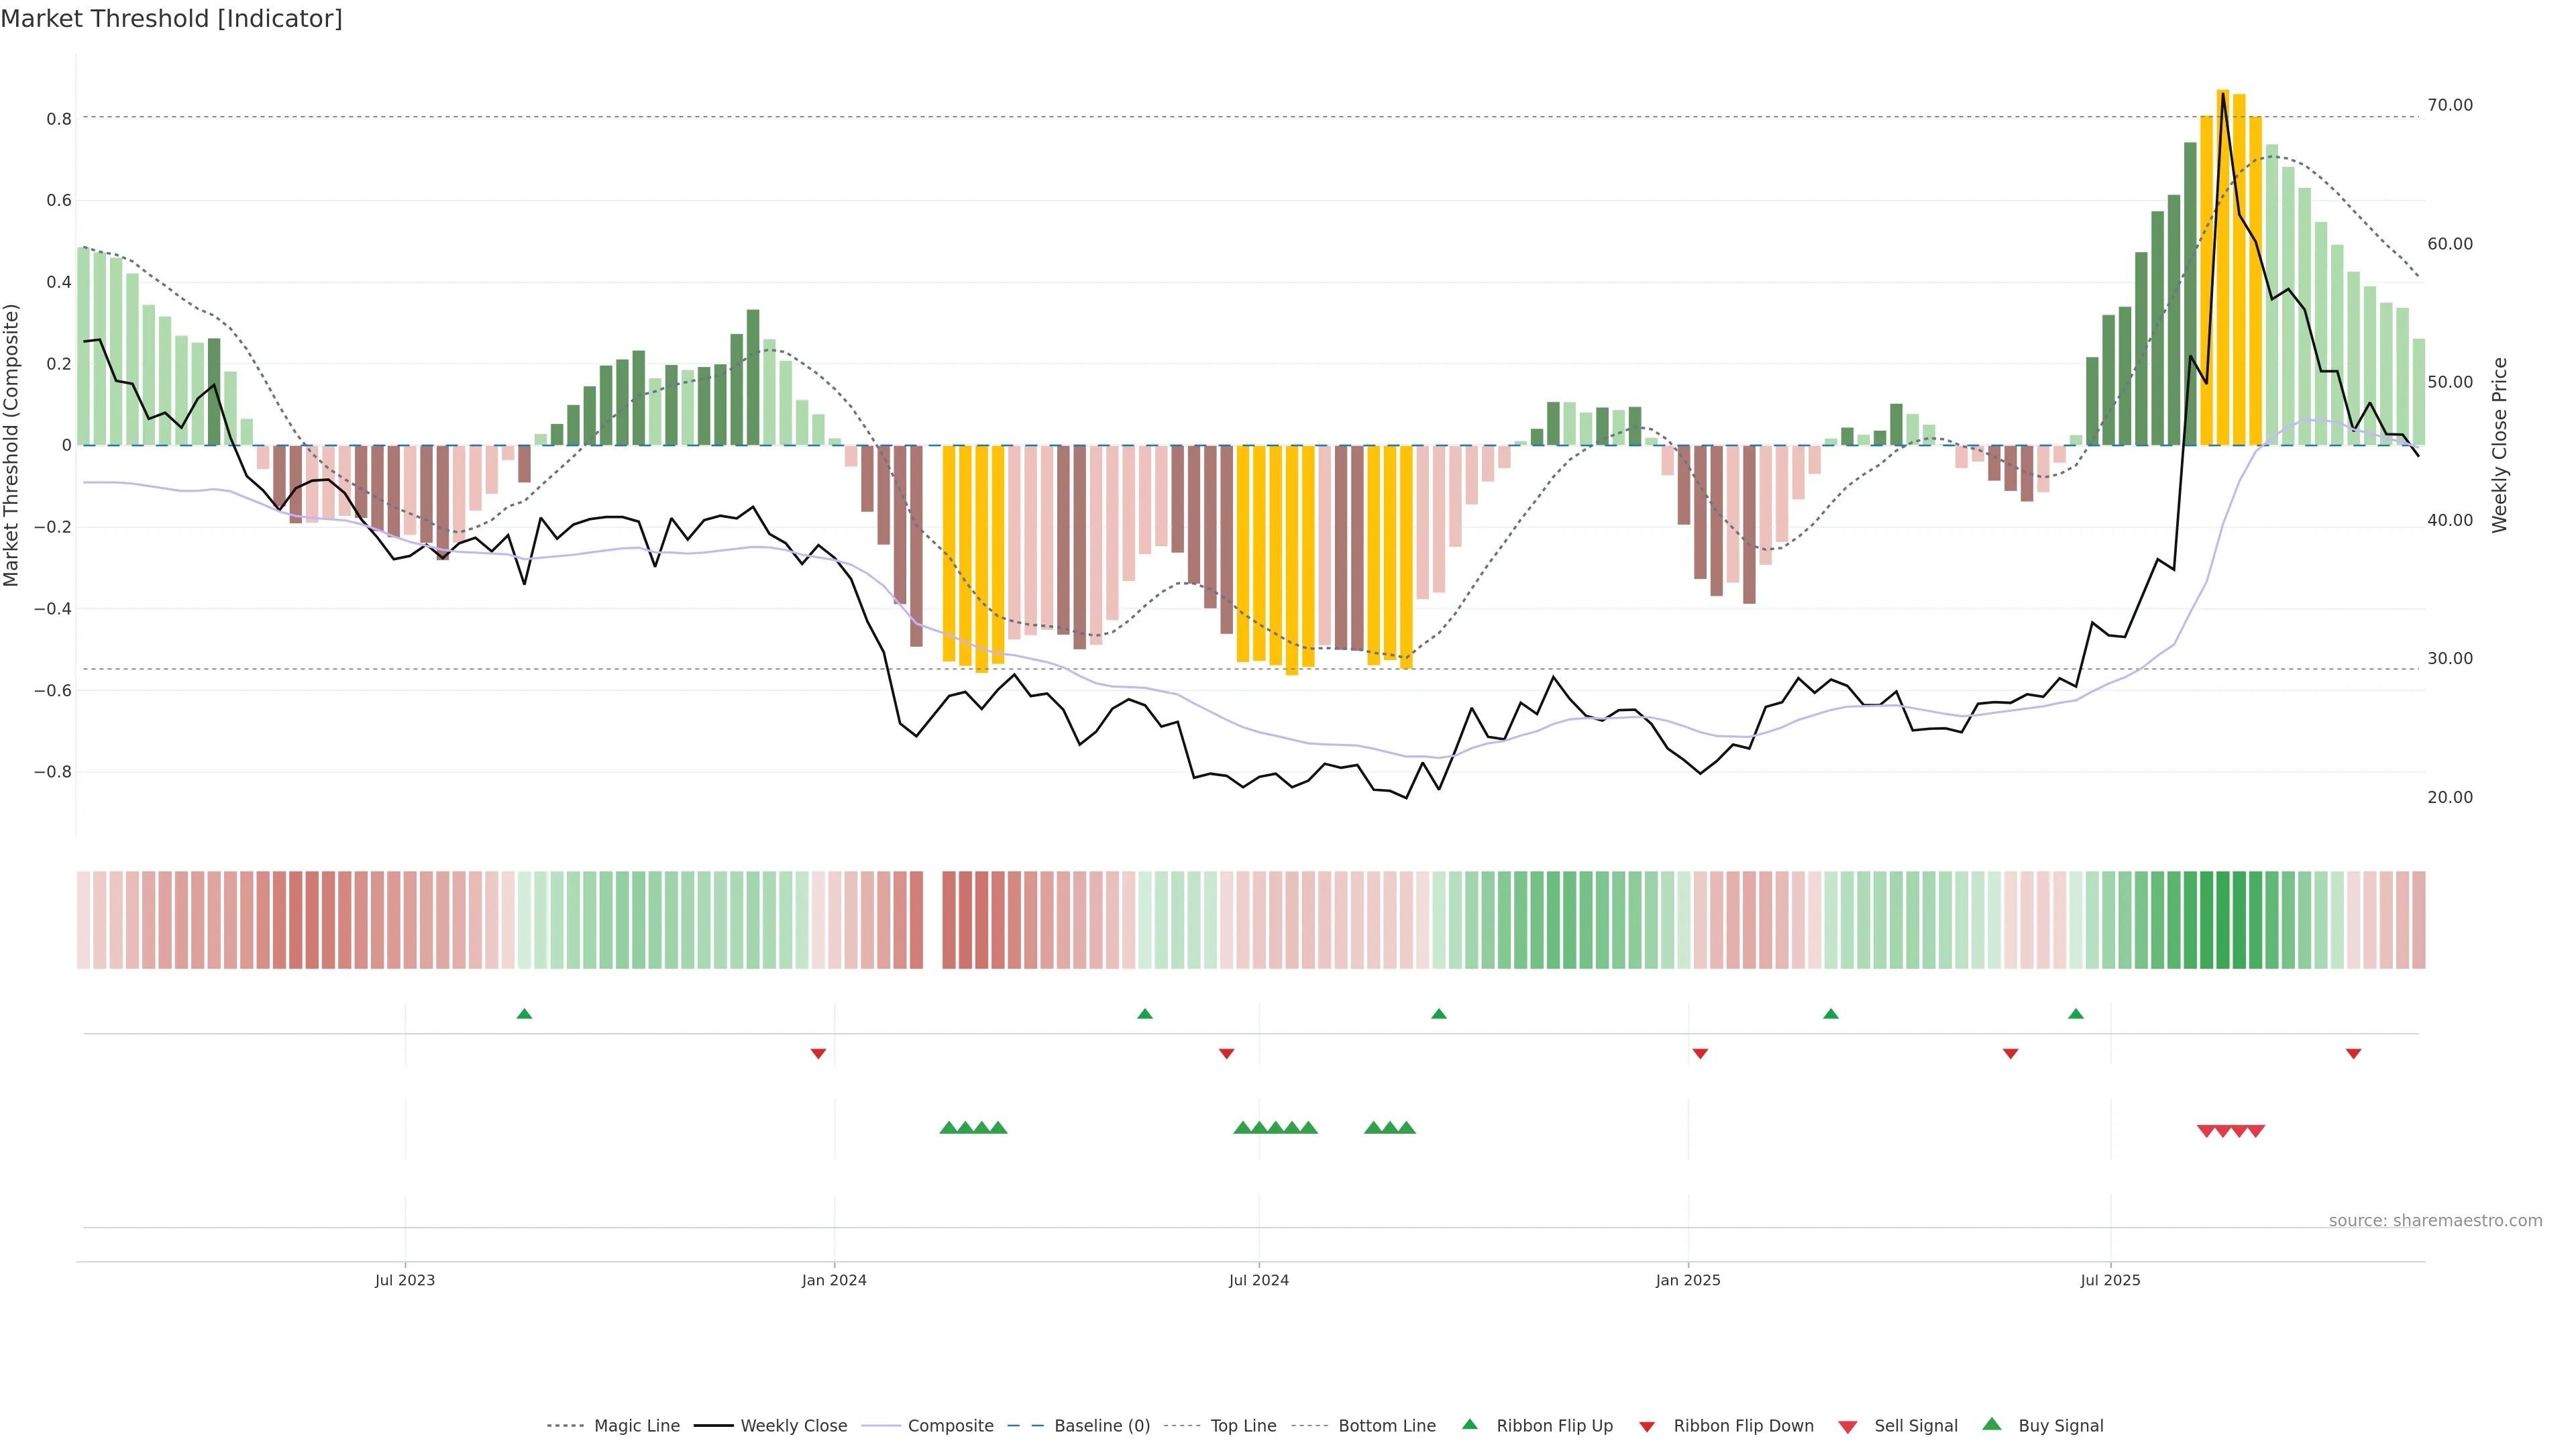Toggle Baseline (0) in the legend
This screenshot has height=1449, width=2576.
click(x=1101, y=1426)
